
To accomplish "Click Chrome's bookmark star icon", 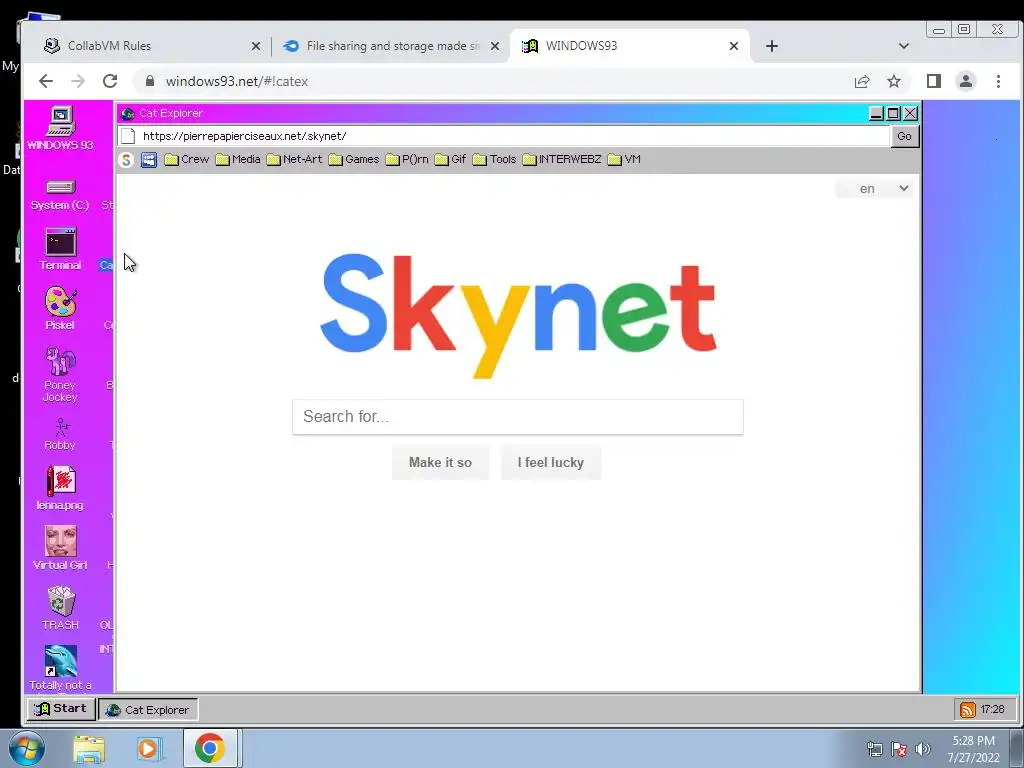I will click(894, 81).
